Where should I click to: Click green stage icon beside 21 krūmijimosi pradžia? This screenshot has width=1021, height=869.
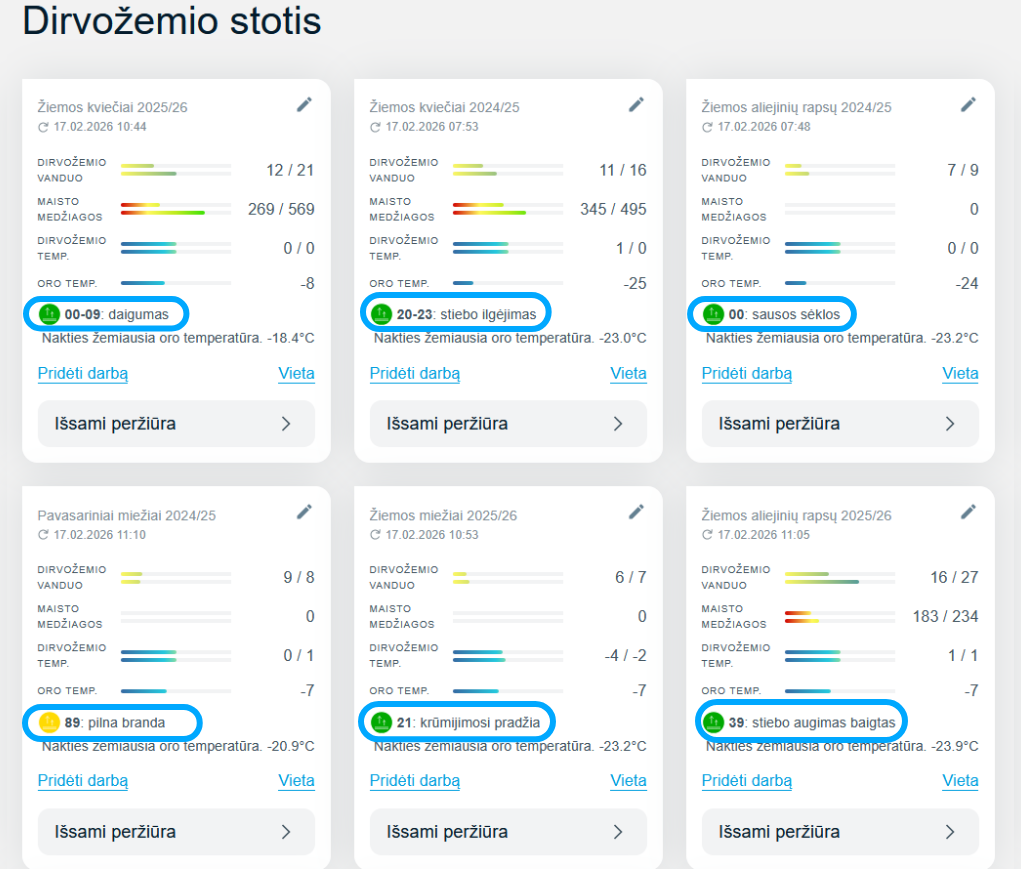coord(382,722)
